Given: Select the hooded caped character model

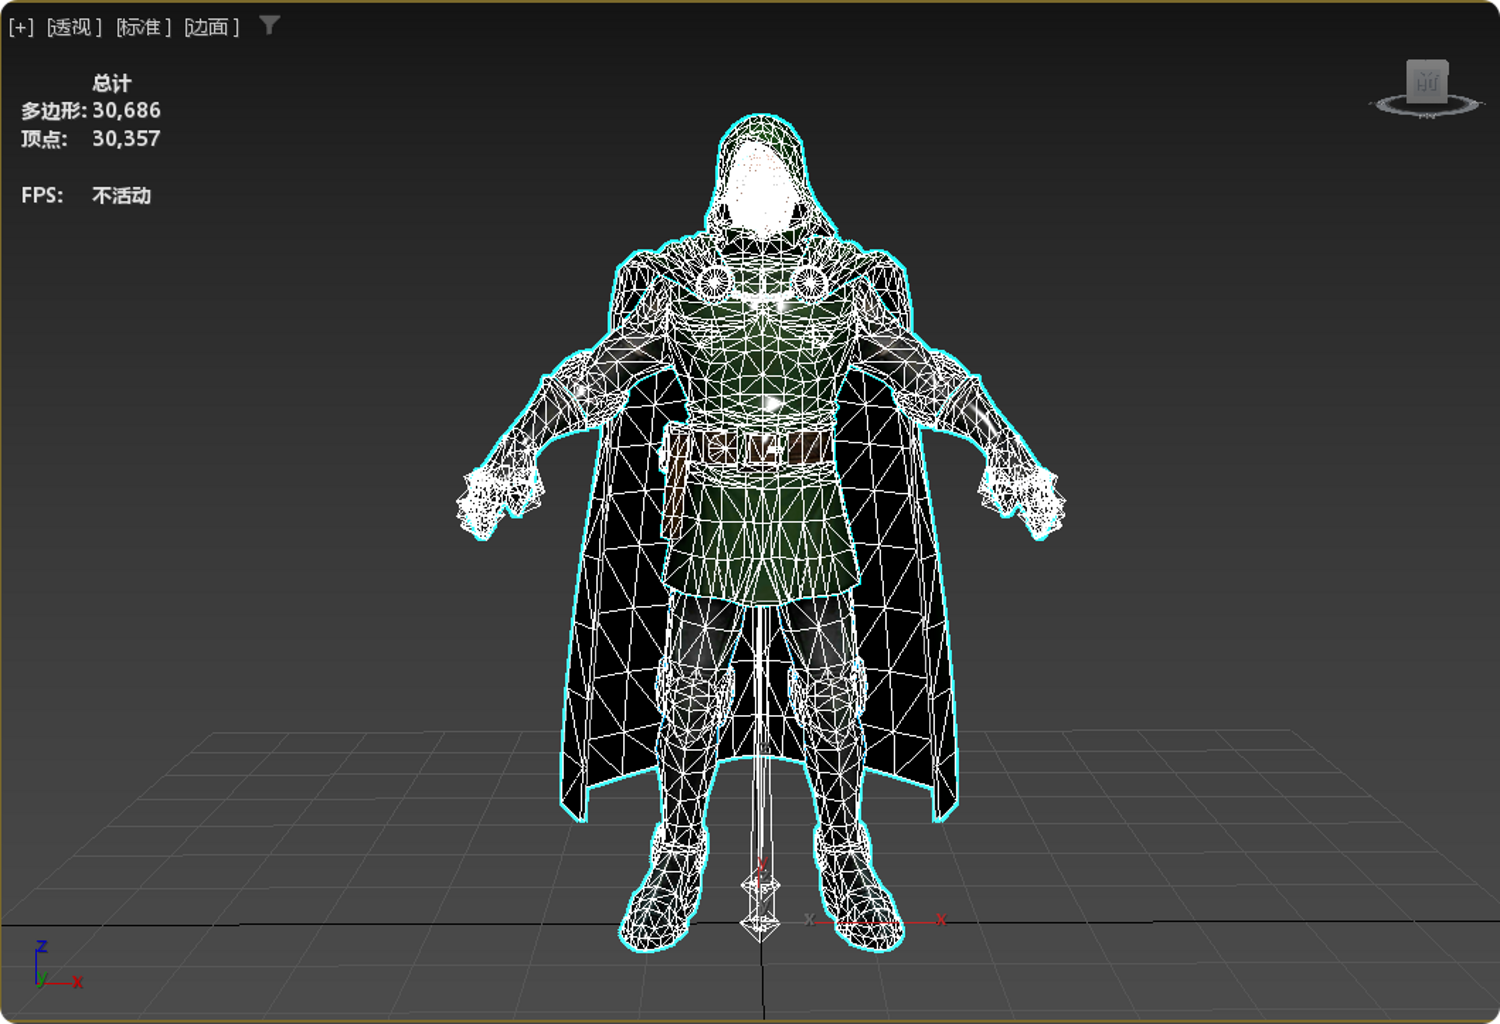Looking at the screenshot, I should coord(760,530).
